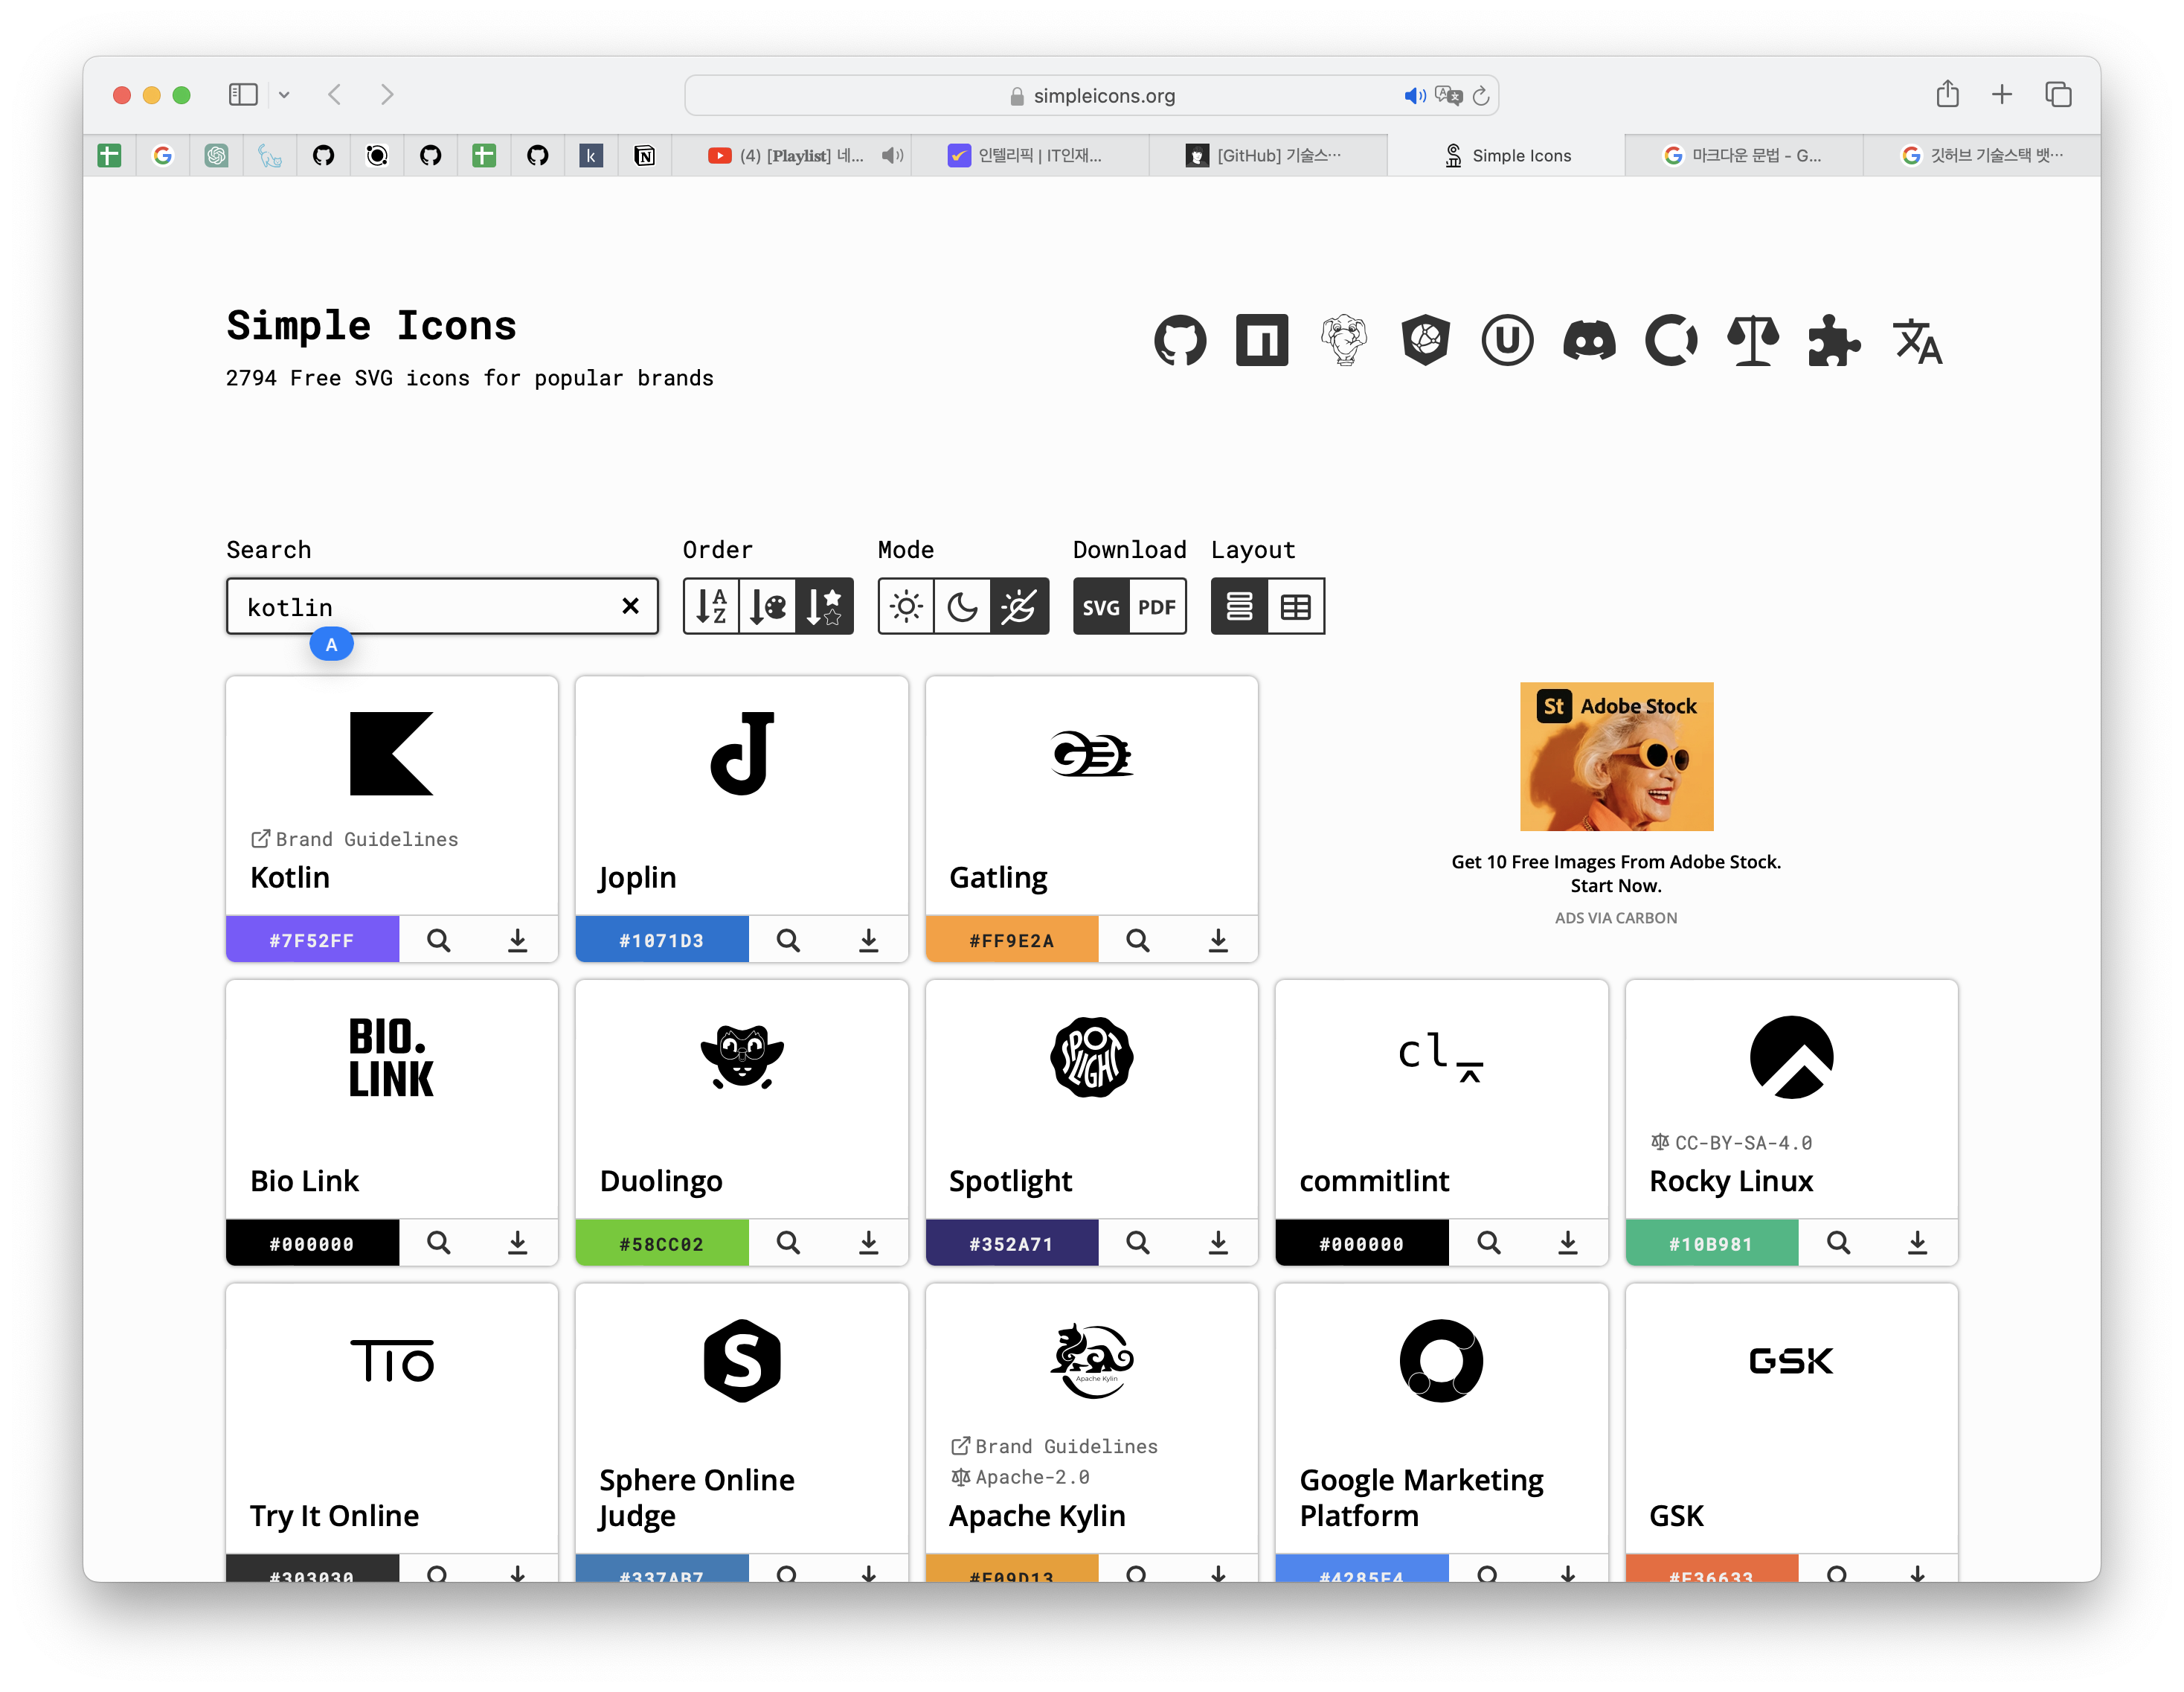View Joplin icon details magnifier
Screen dimensions: 2184x1692
(x=788, y=940)
